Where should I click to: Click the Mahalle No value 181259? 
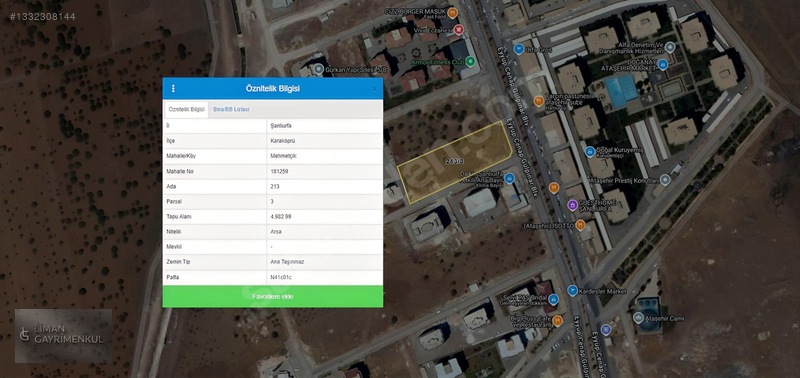(x=279, y=171)
